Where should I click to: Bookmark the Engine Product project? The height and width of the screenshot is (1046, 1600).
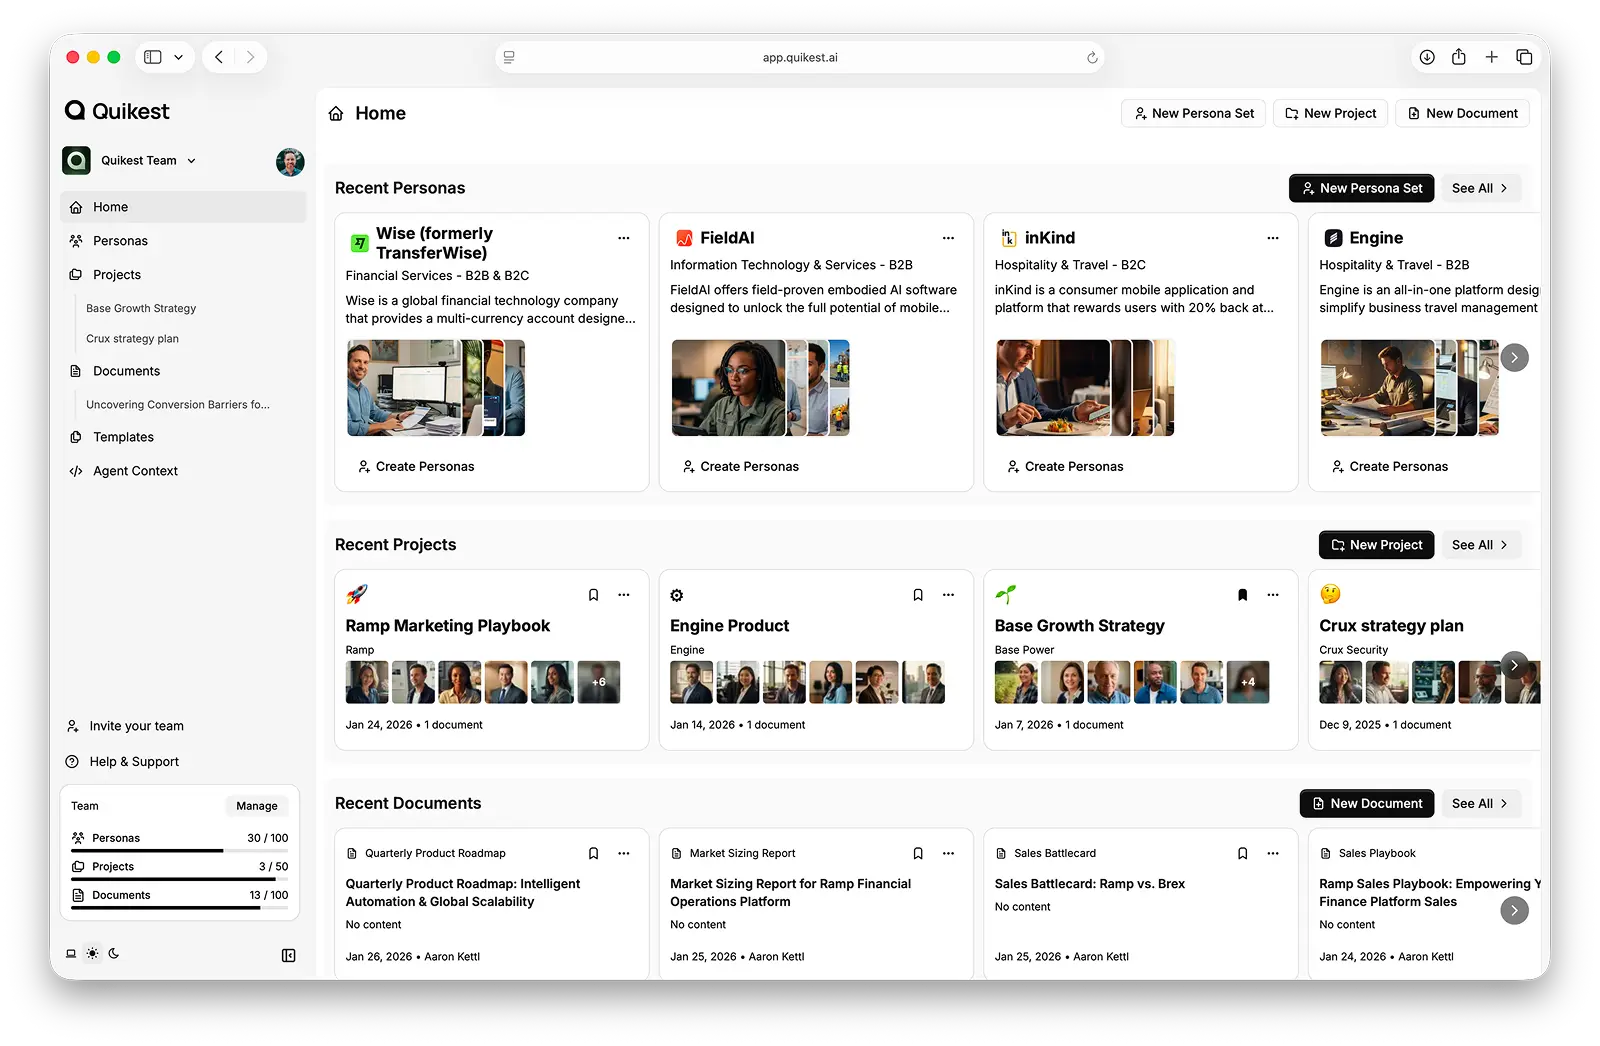pos(918,595)
